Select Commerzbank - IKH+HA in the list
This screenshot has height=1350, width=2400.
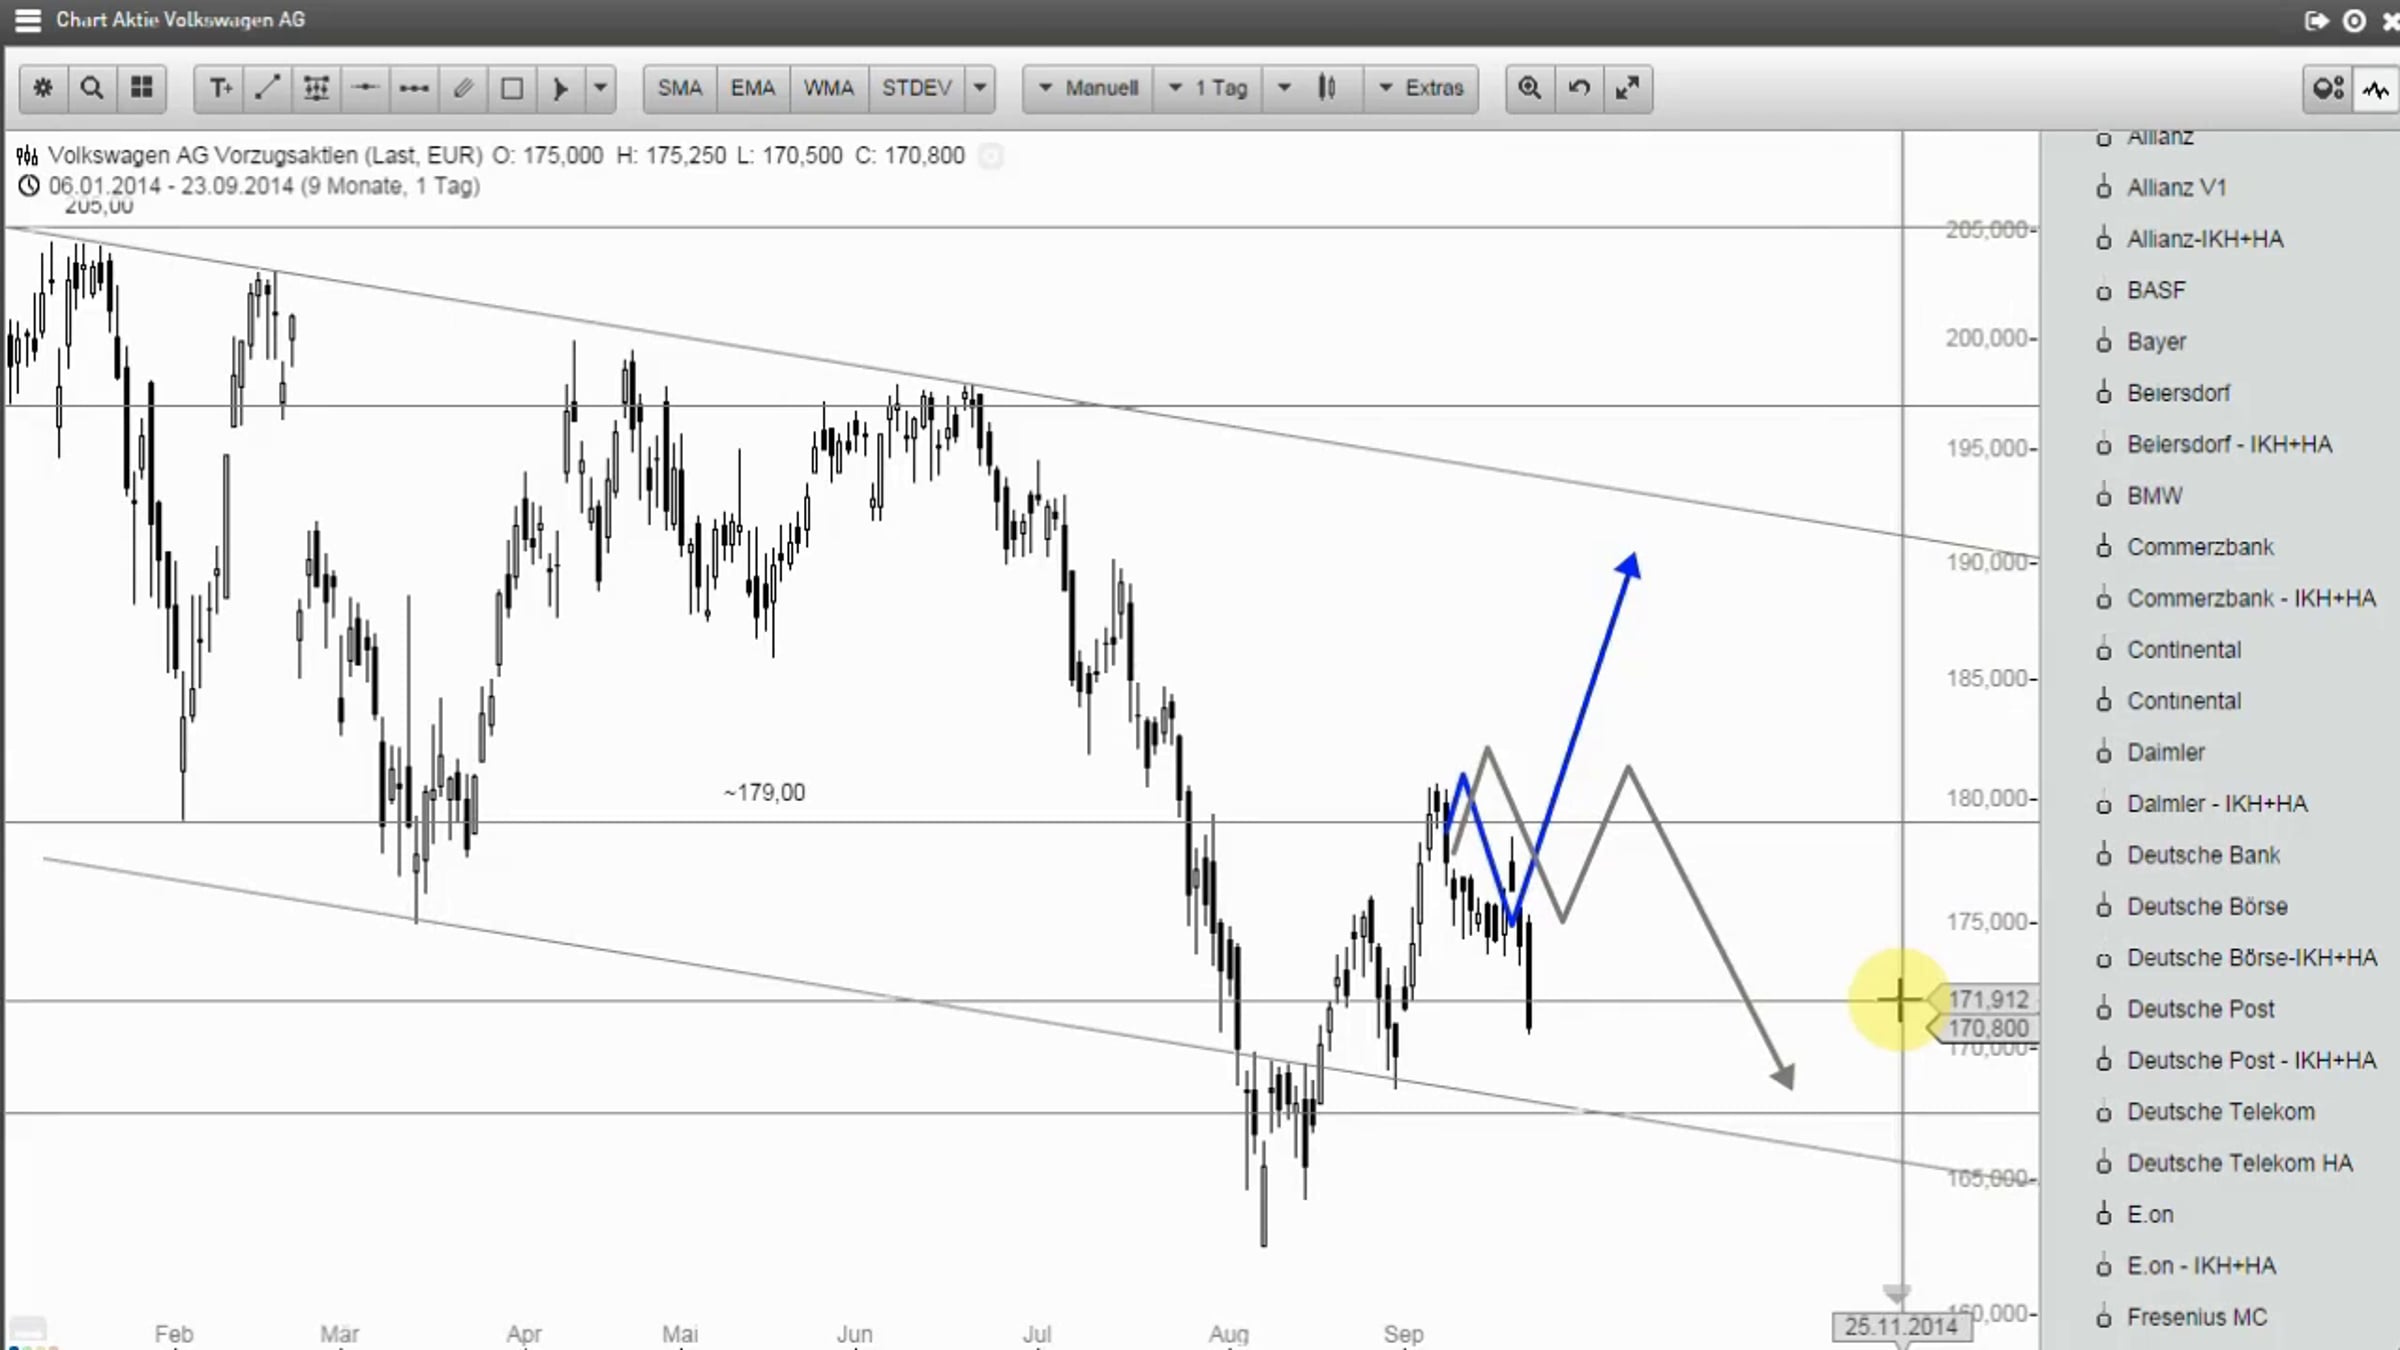(x=2251, y=598)
